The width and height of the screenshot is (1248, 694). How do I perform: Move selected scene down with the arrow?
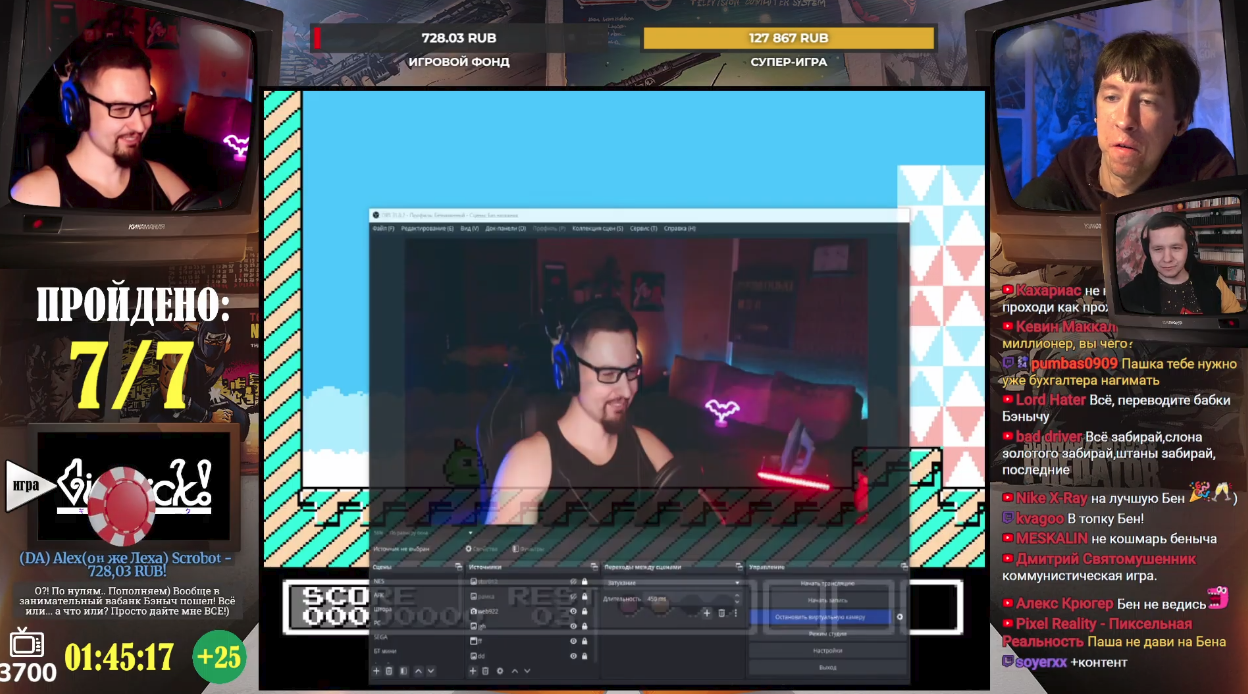tap(432, 671)
